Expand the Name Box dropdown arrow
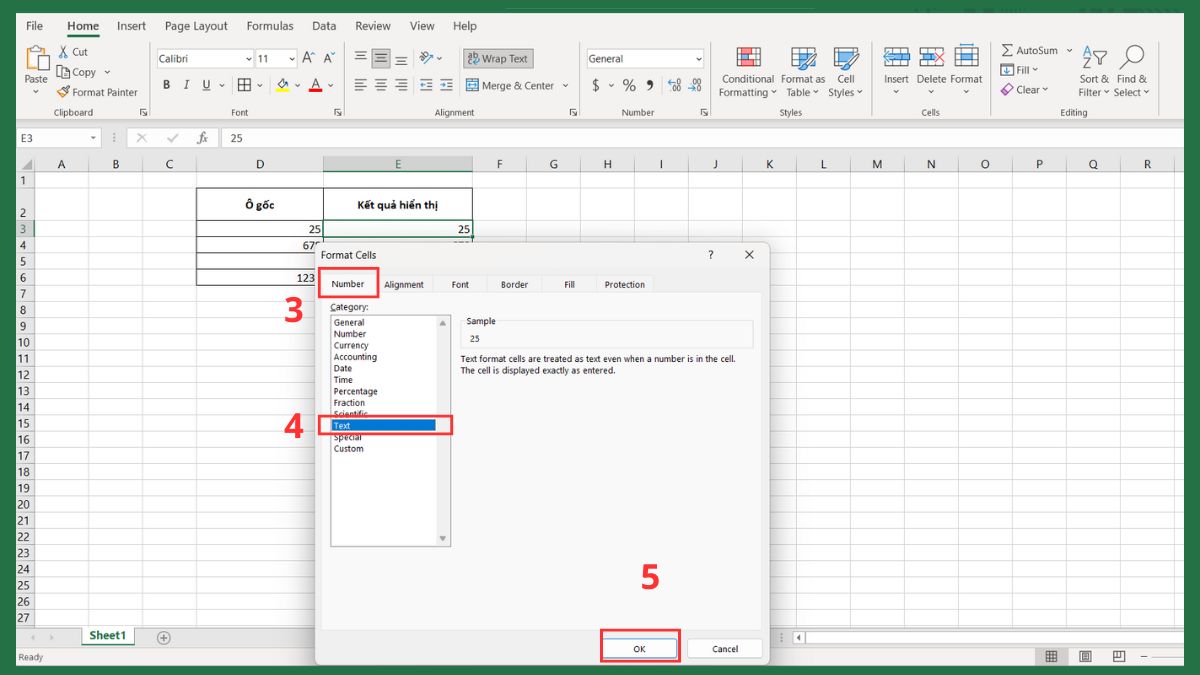The width and height of the screenshot is (1200, 675). [x=94, y=138]
